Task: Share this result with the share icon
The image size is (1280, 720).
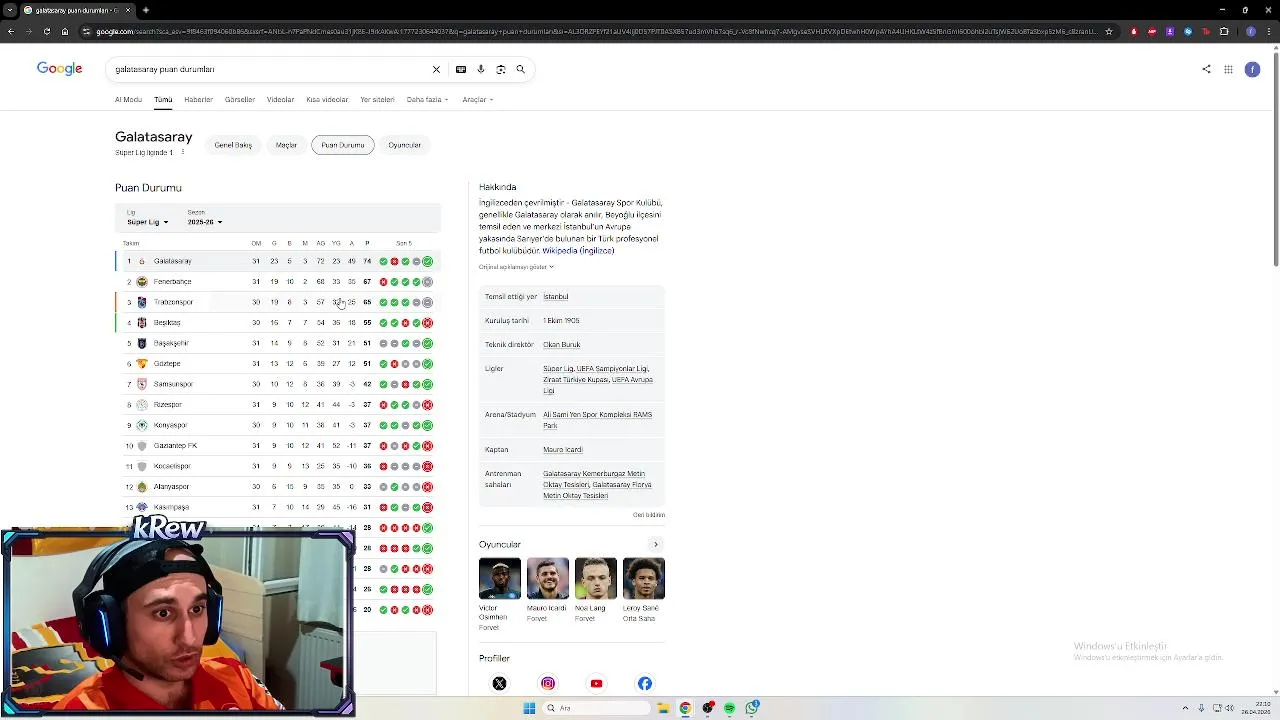Action: pyautogui.click(x=1206, y=69)
